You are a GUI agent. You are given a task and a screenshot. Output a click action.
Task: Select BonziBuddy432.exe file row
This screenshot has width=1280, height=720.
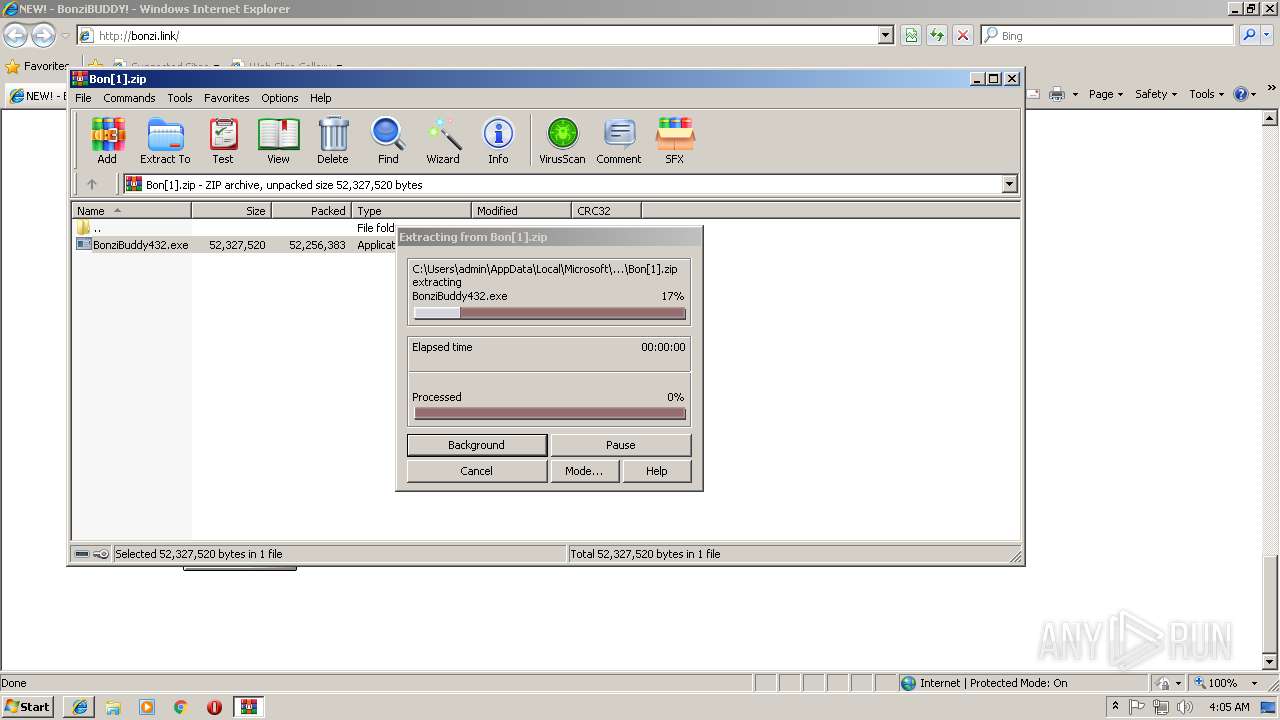click(x=235, y=245)
